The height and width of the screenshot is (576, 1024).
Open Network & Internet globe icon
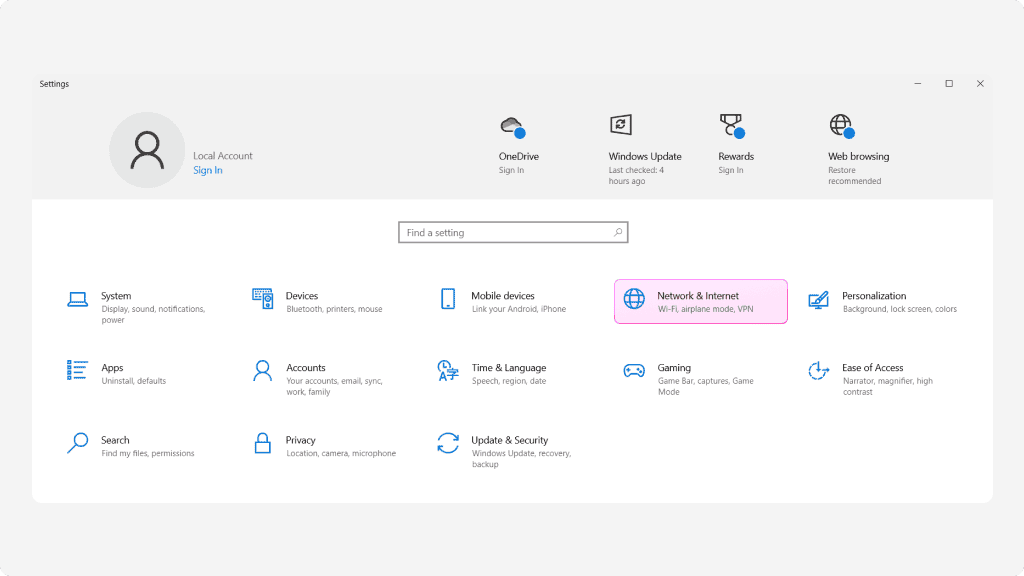pos(634,300)
